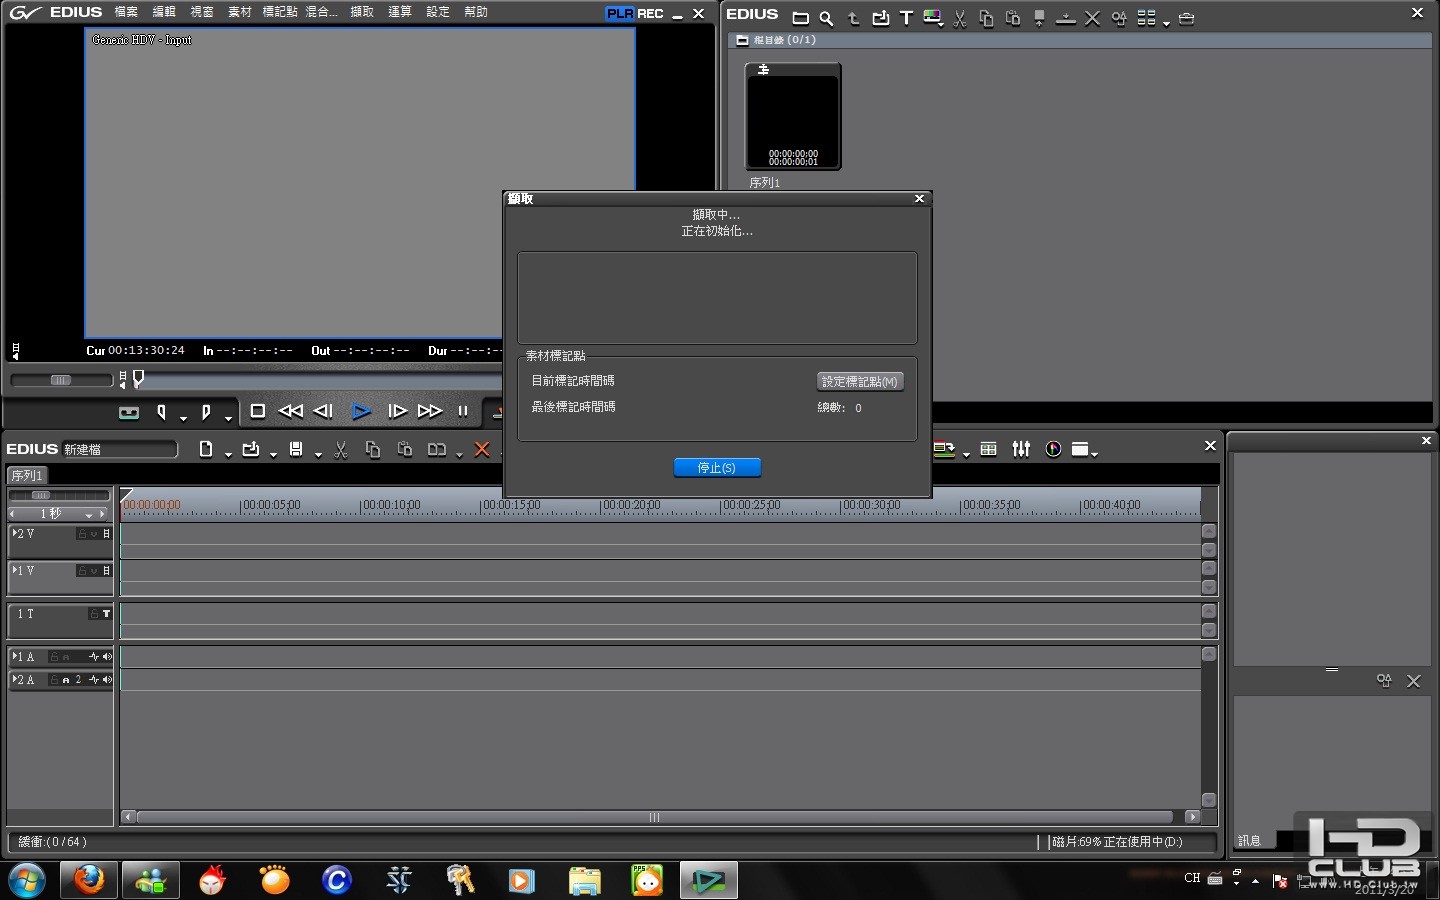Toggle lock on the 2 V track
The width and height of the screenshot is (1440, 900).
(x=83, y=534)
